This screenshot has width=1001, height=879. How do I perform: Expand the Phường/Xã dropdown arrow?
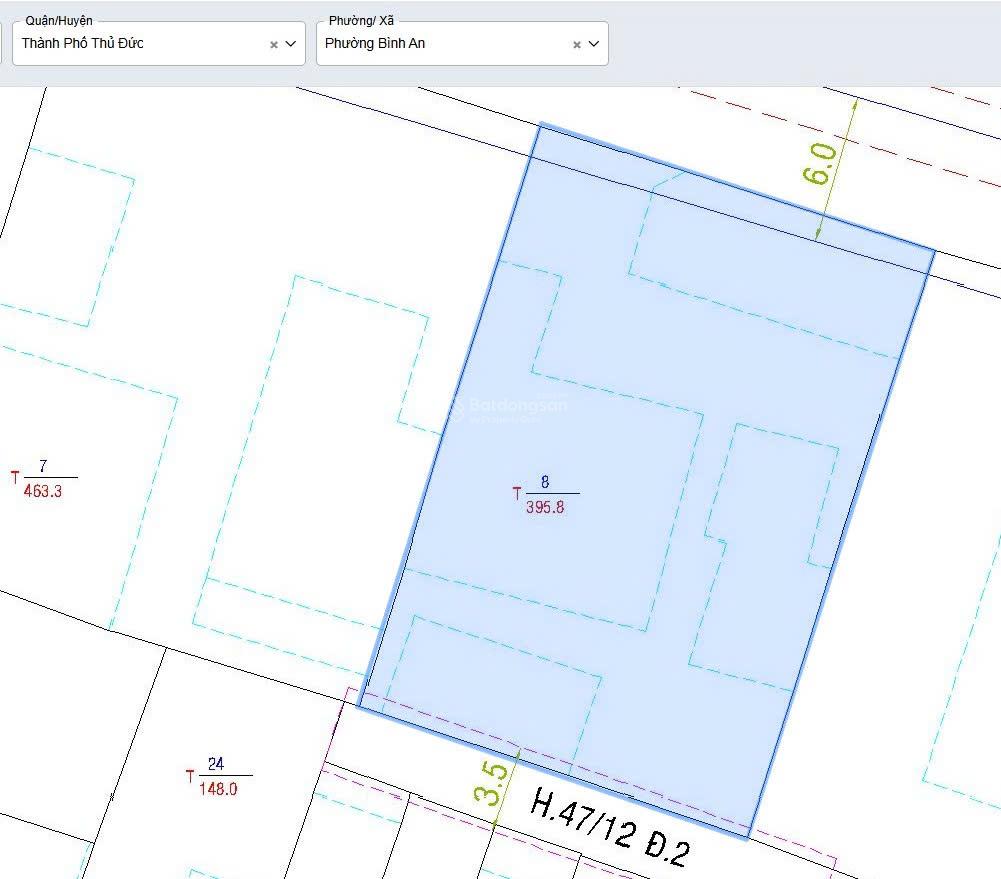[x=594, y=44]
